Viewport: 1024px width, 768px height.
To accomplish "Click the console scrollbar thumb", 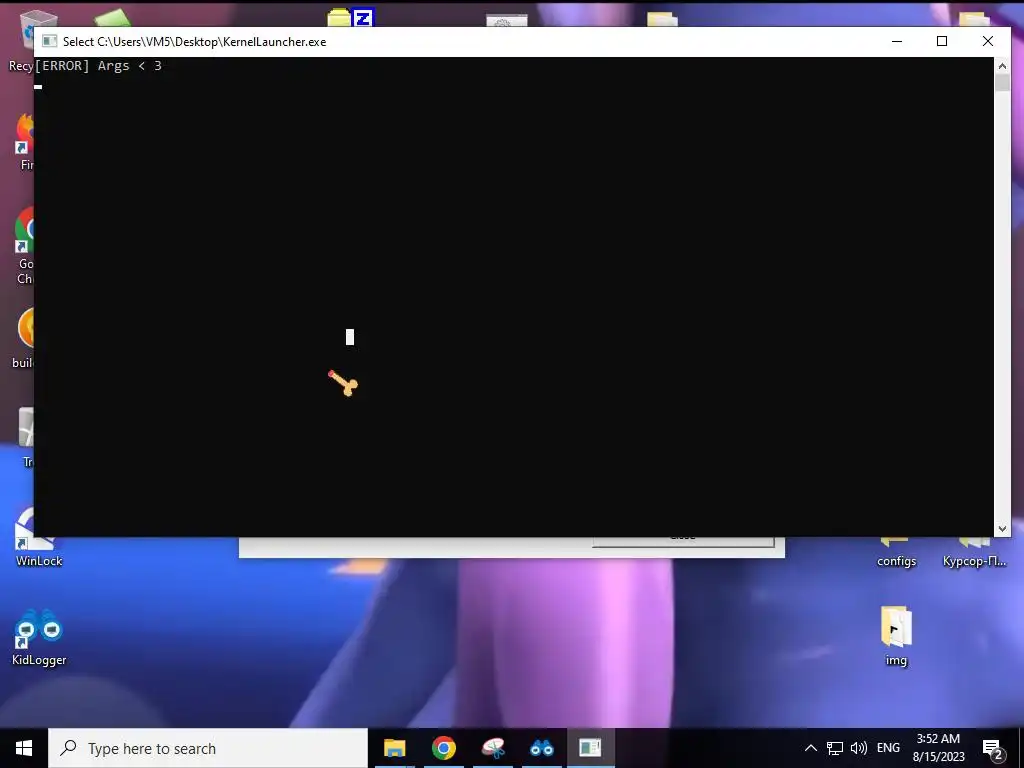I will [1002, 82].
